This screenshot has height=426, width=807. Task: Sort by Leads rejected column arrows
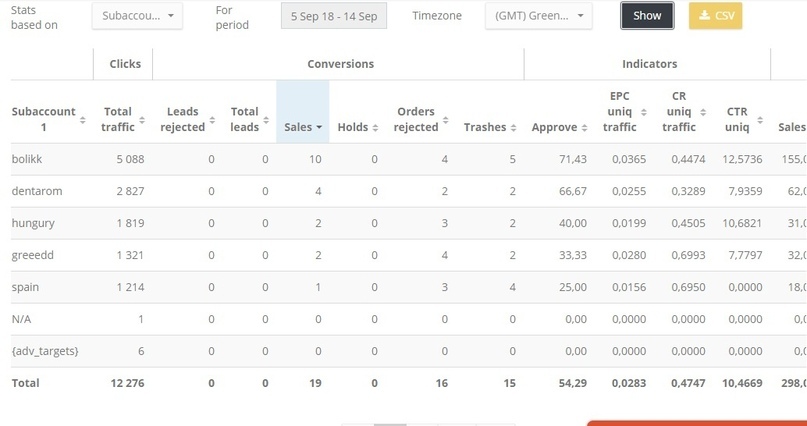click(212, 120)
